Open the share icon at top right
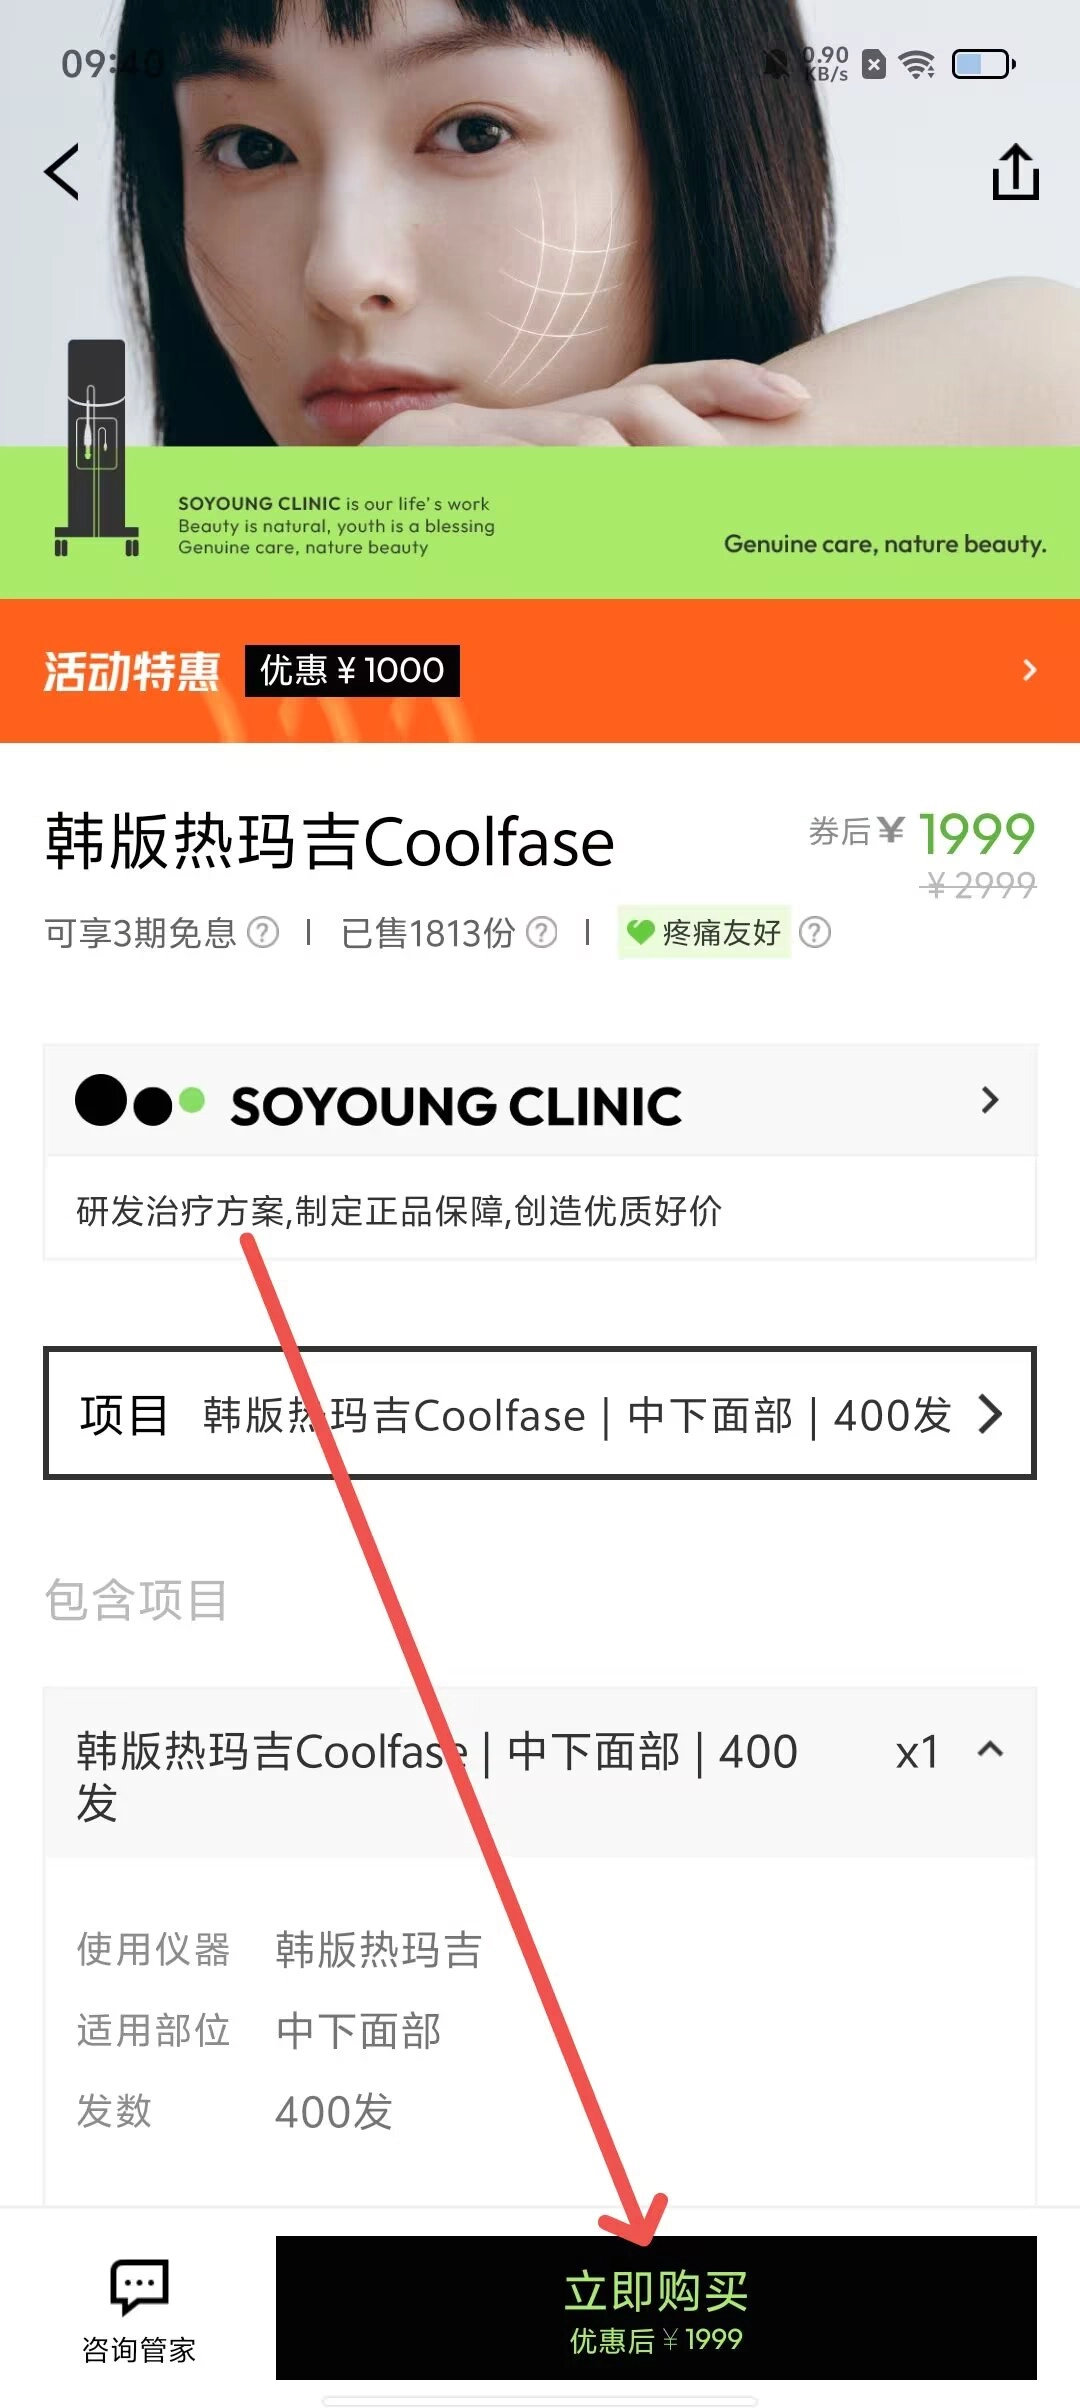 coord(1015,172)
